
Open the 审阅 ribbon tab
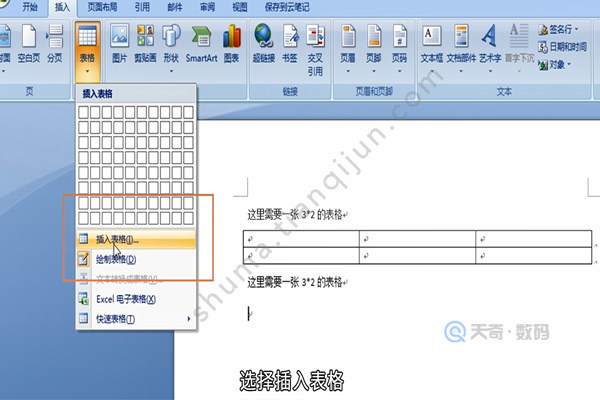click(x=207, y=7)
